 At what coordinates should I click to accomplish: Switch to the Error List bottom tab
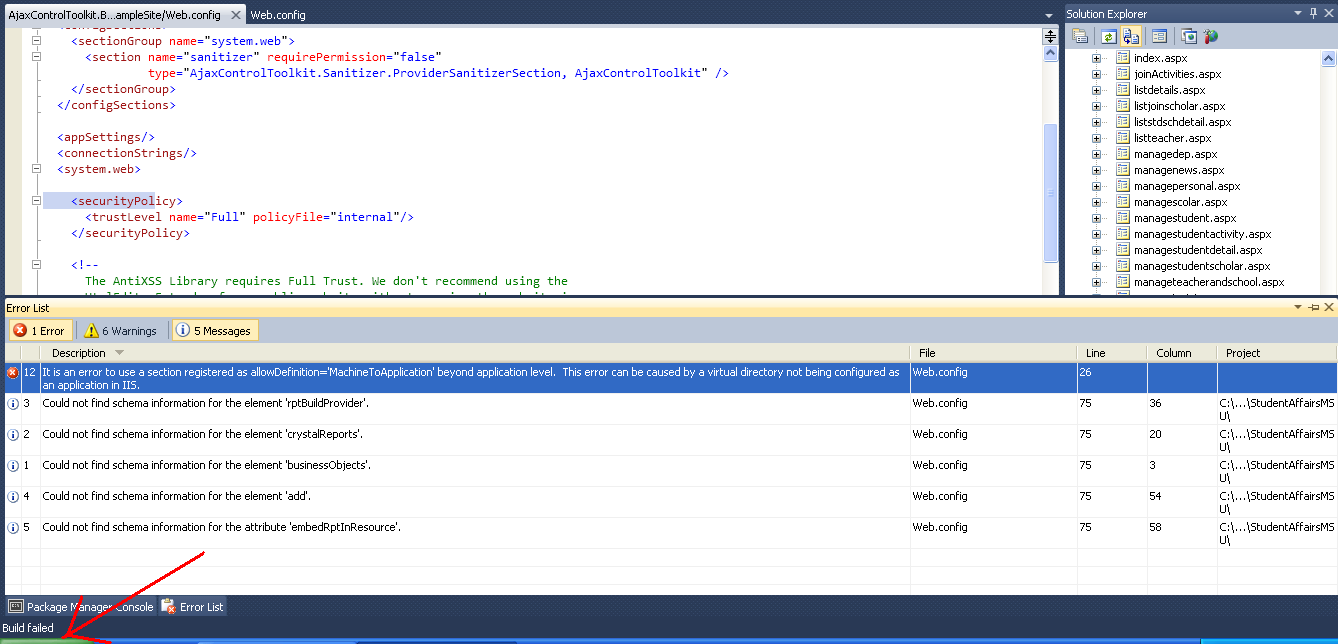[x=194, y=607]
